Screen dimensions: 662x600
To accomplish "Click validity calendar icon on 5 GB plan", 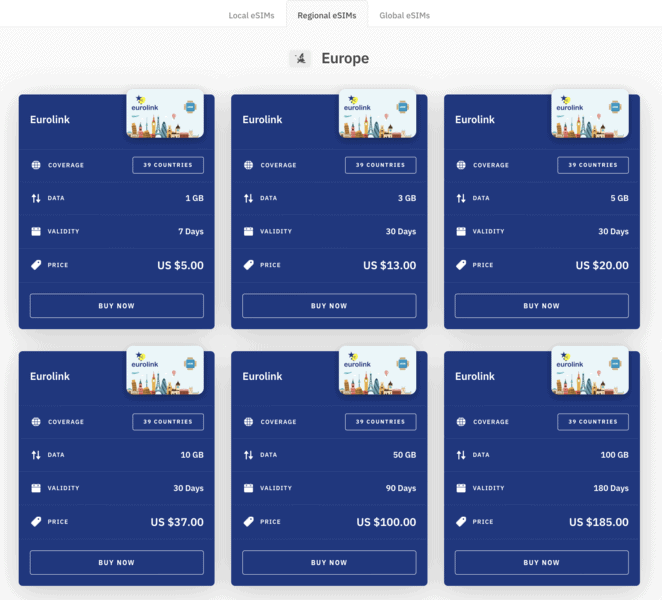I will [461, 231].
